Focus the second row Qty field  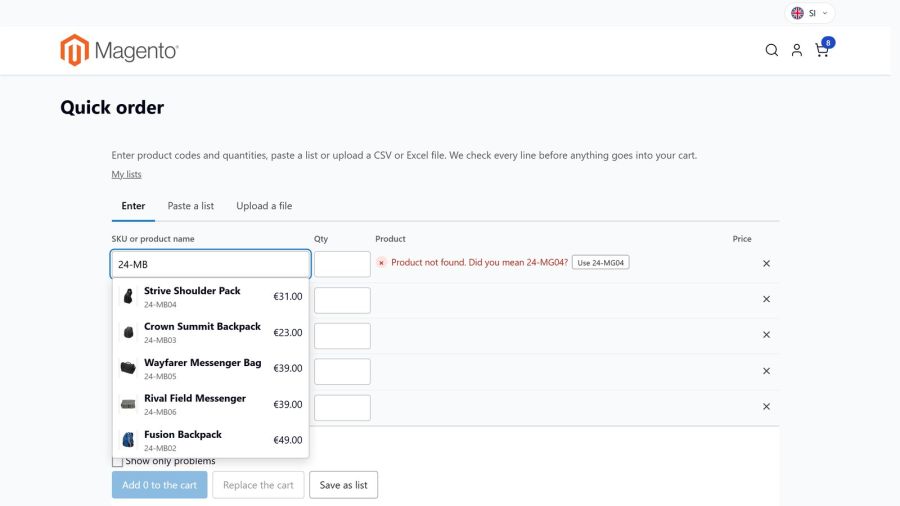(x=342, y=300)
